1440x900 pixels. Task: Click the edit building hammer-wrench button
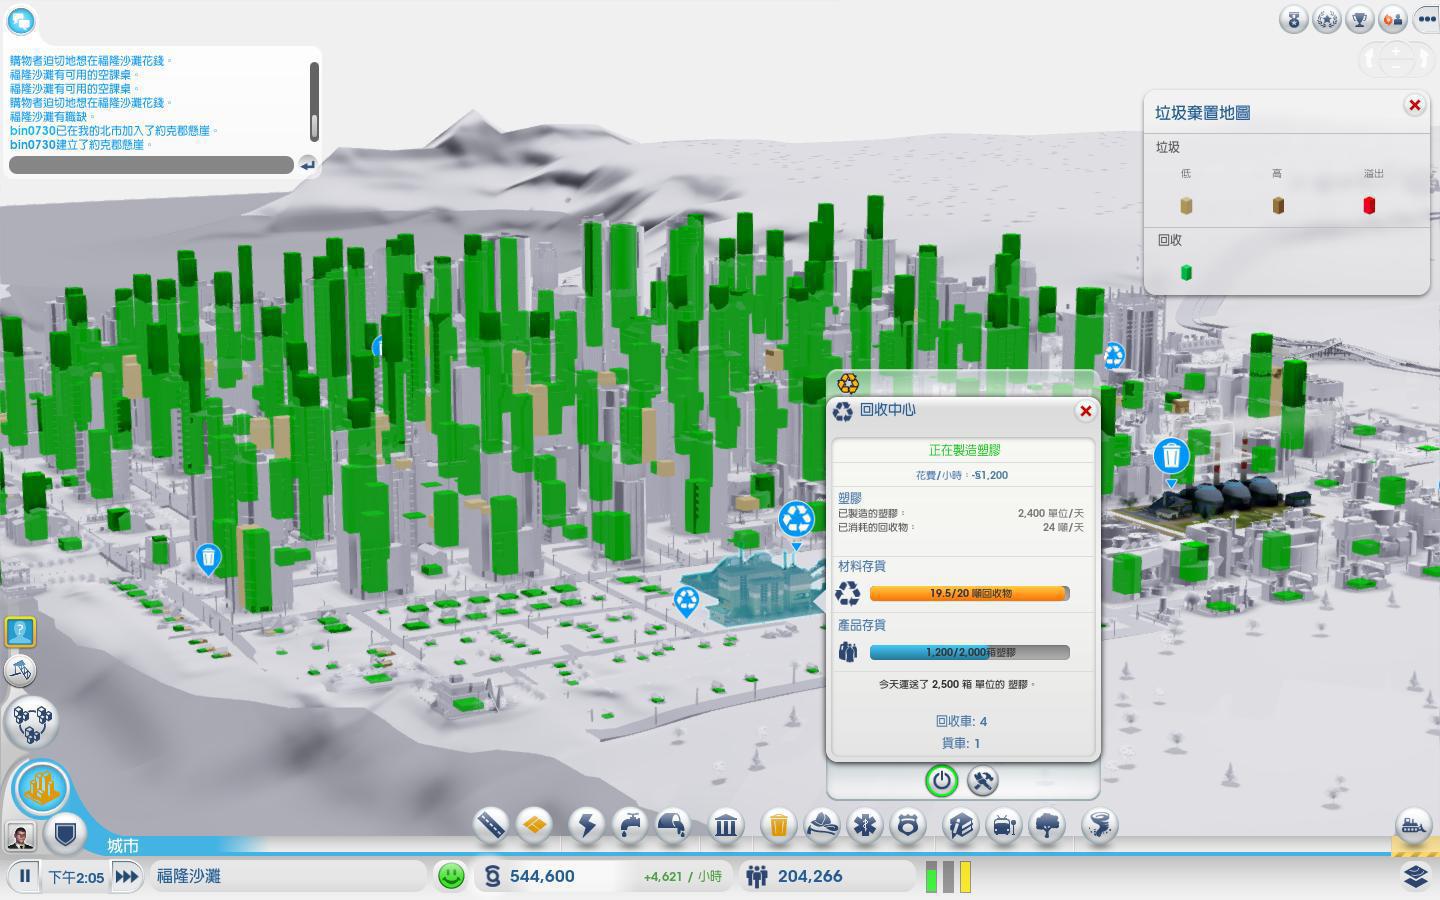(982, 781)
